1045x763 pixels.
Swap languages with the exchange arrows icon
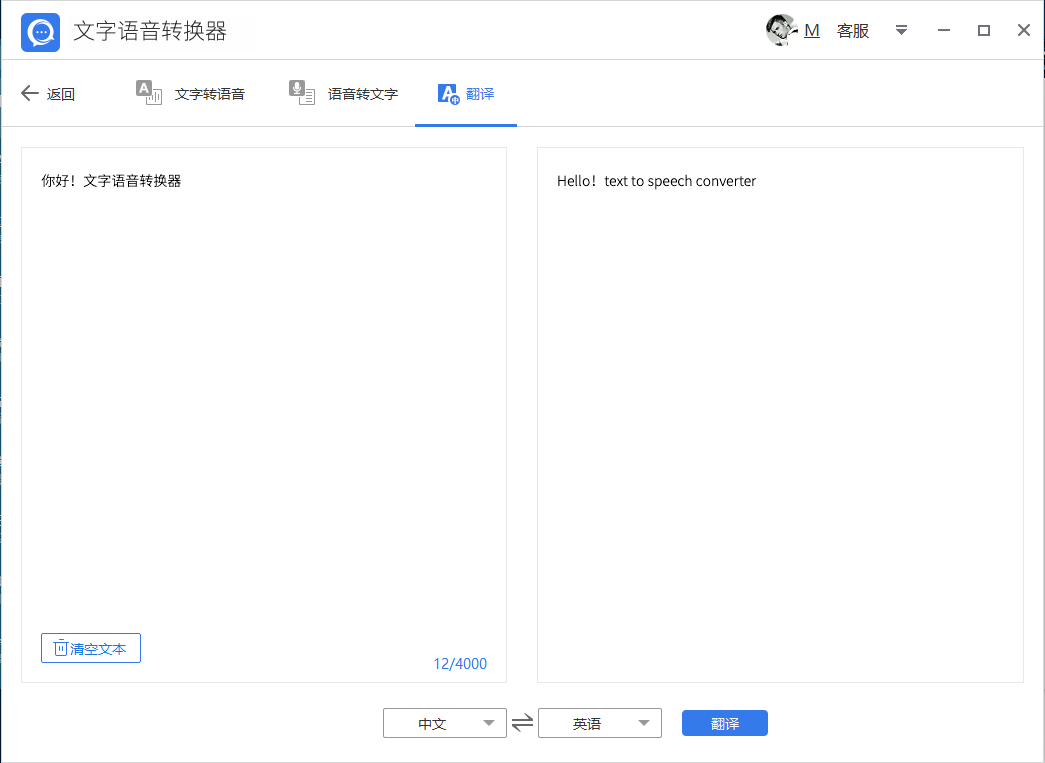[x=522, y=723]
